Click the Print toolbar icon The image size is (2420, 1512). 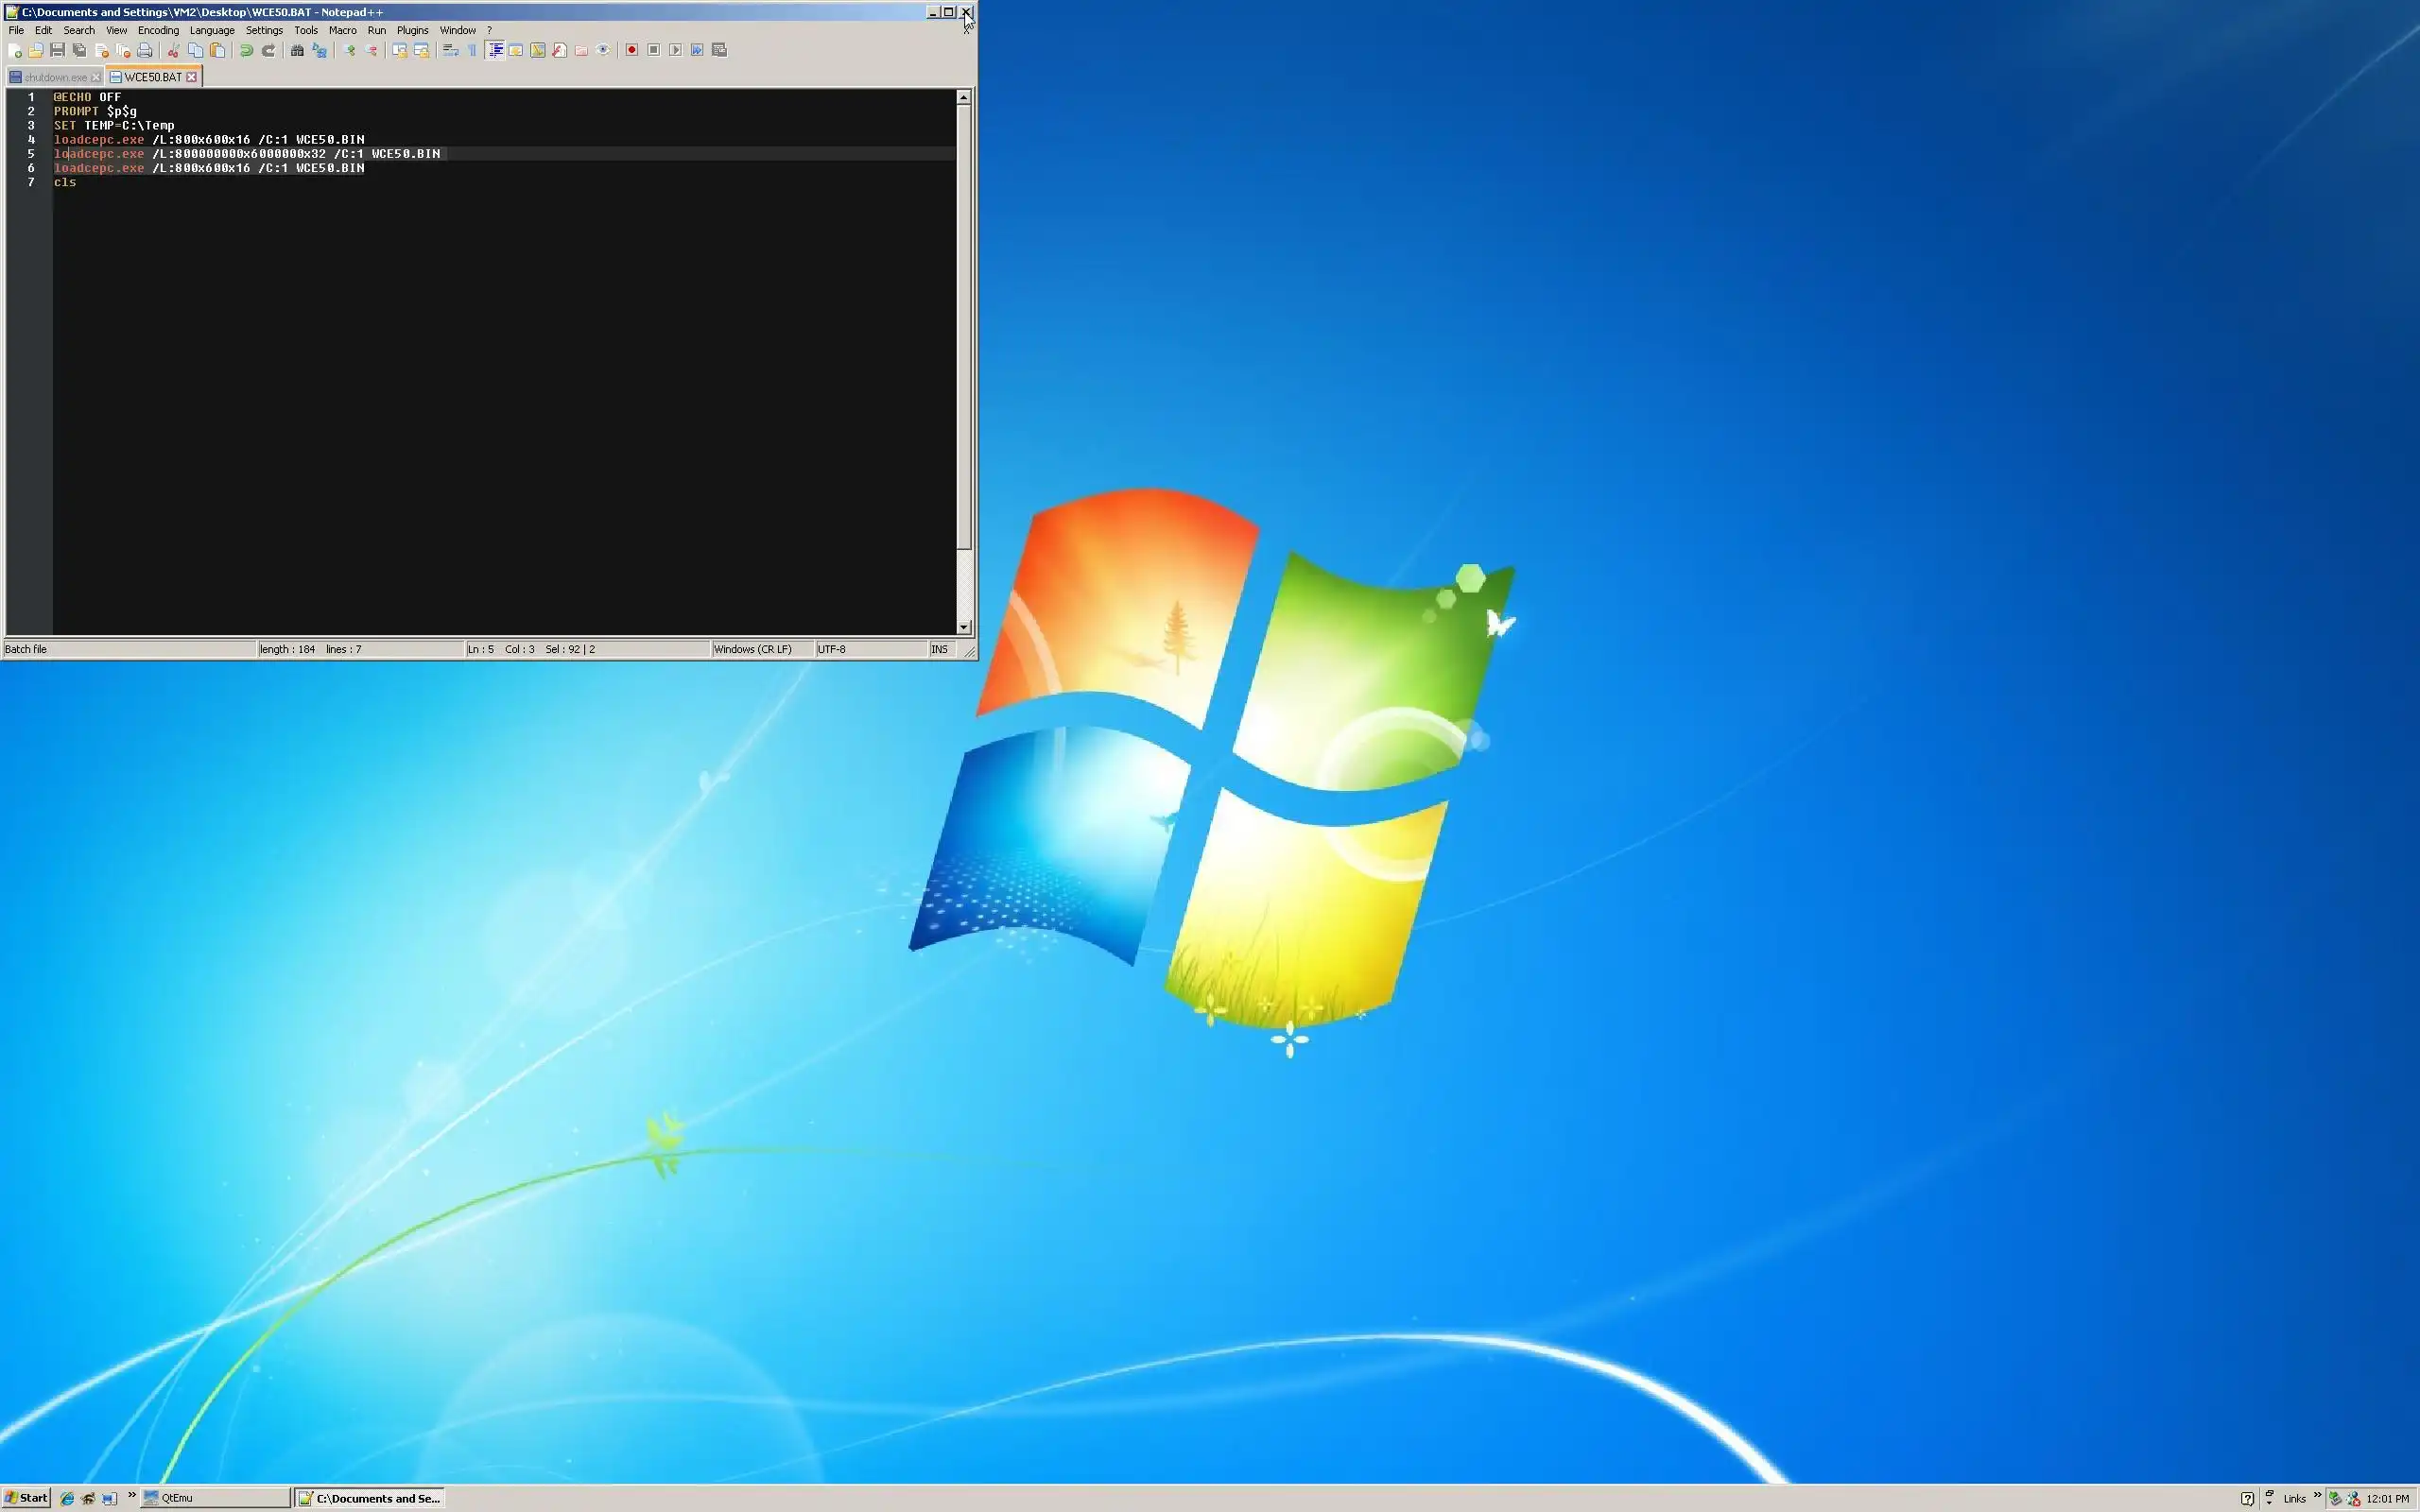[145, 50]
